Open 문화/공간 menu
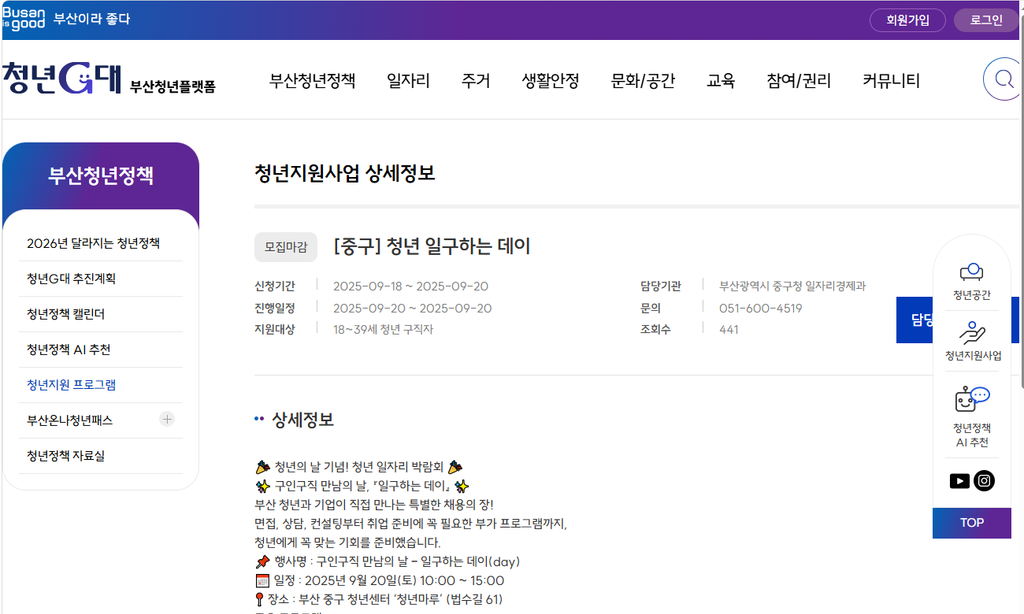The height and width of the screenshot is (614, 1024). pyautogui.click(x=643, y=80)
